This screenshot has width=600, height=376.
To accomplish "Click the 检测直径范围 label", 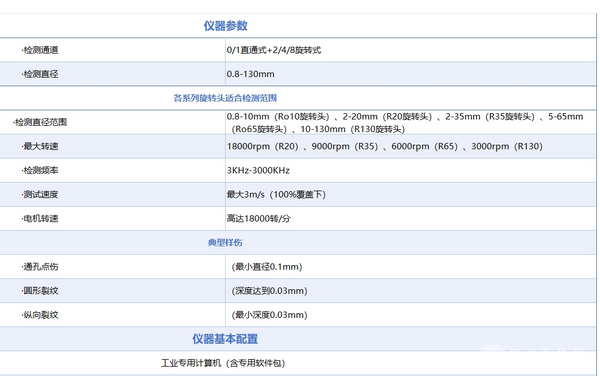I will 40,122.
